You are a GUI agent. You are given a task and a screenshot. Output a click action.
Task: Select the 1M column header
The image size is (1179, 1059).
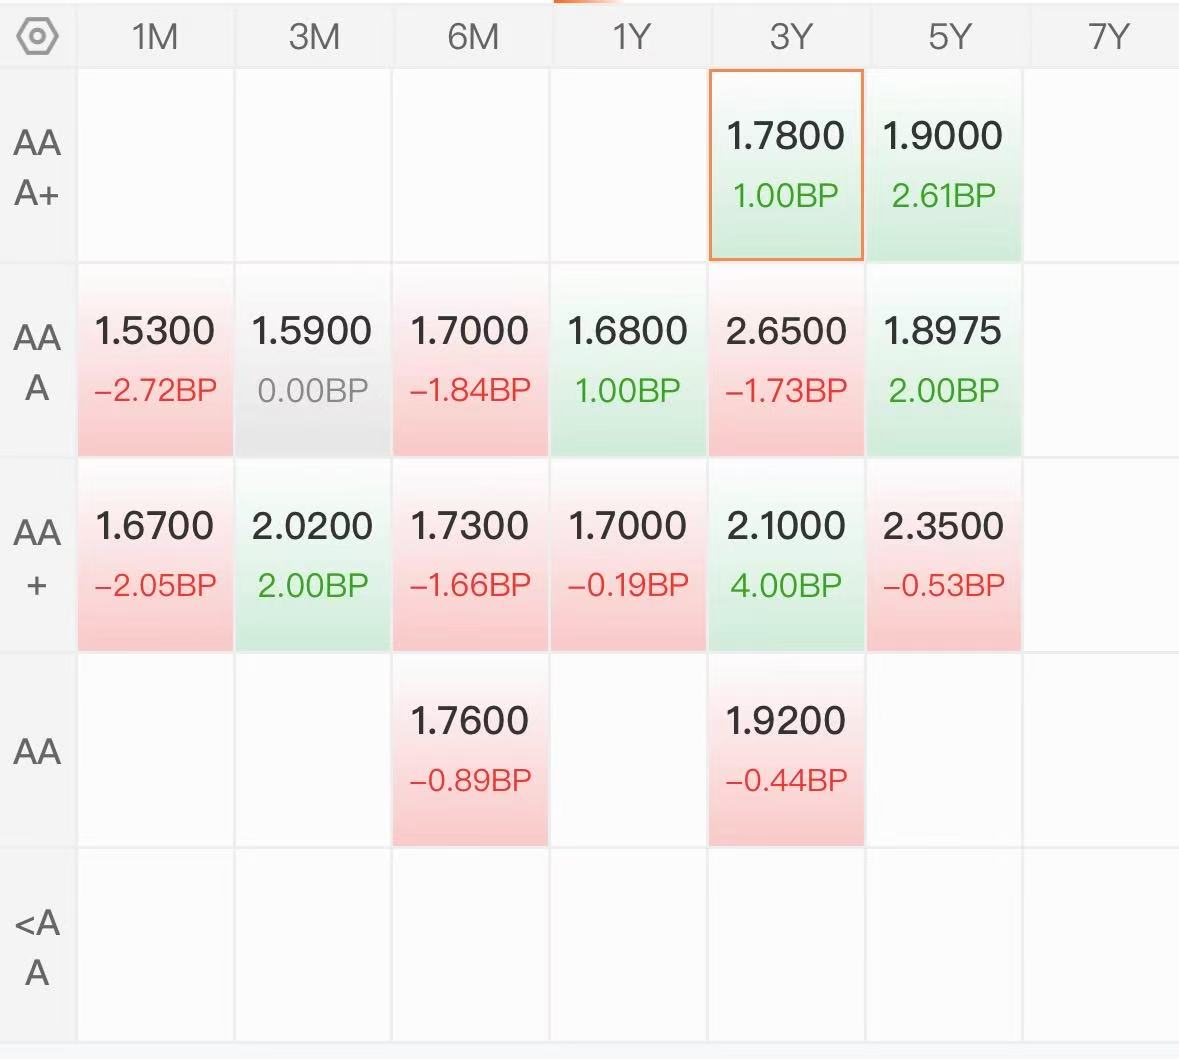click(155, 37)
